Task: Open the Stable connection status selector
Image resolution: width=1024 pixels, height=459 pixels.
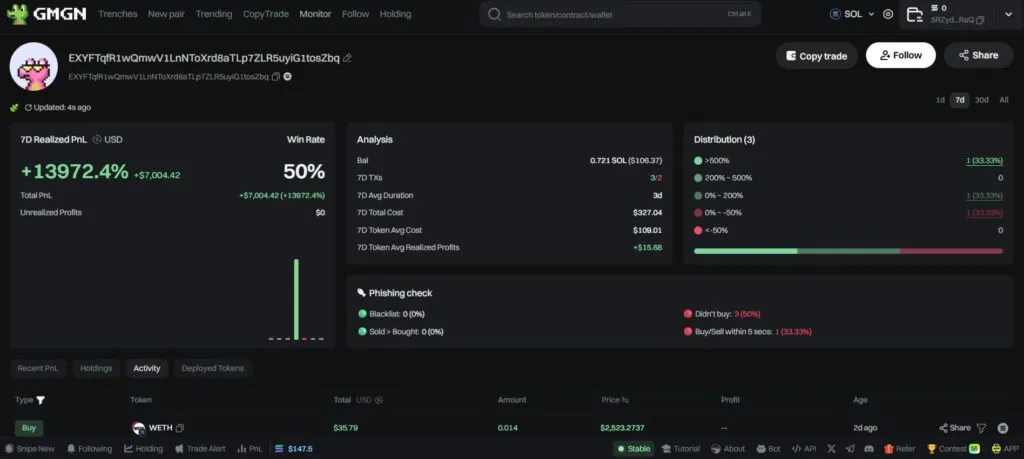Action: tap(632, 449)
